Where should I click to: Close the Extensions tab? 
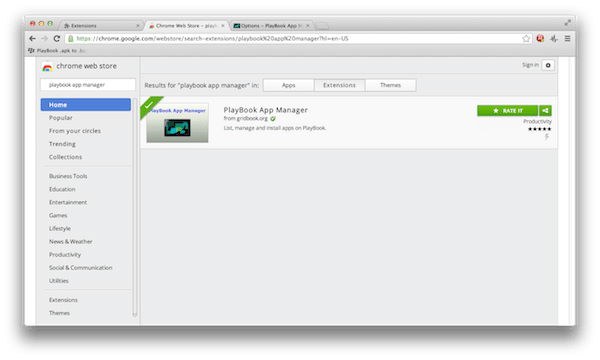tap(138, 26)
